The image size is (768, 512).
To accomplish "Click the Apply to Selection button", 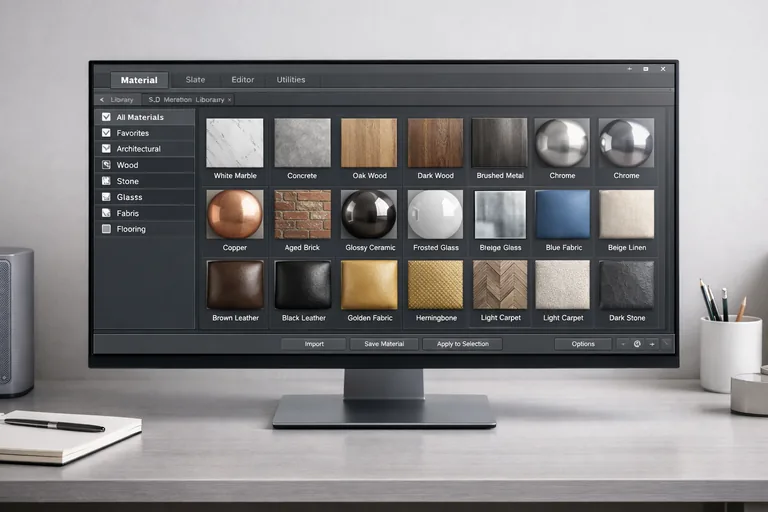I will point(462,344).
